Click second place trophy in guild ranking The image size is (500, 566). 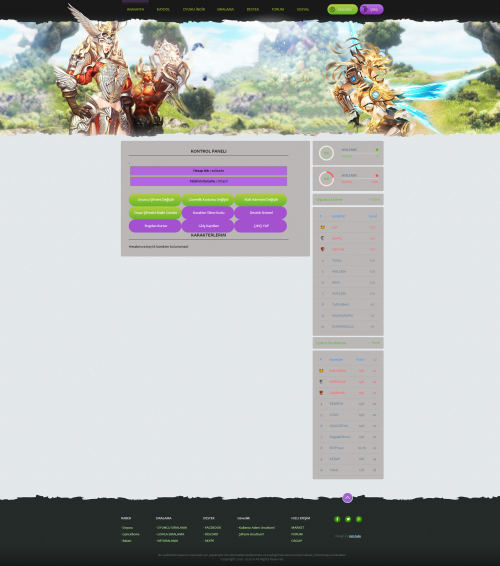click(x=321, y=382)
